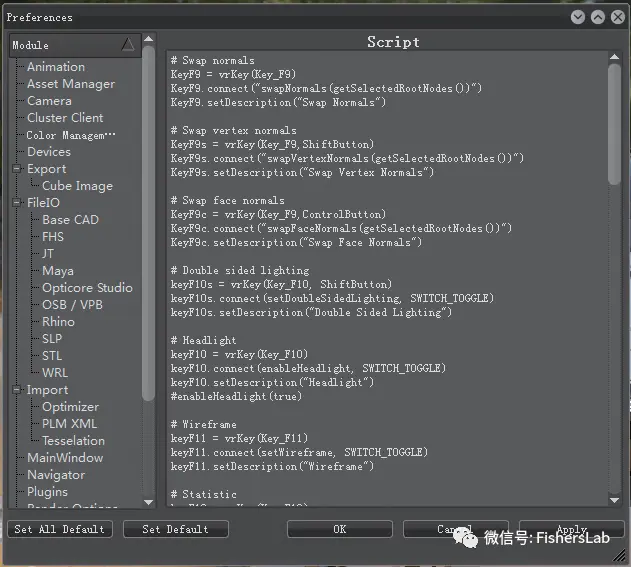Open Color Management preferences
This screenshot has height=567, width=631.
71,135
